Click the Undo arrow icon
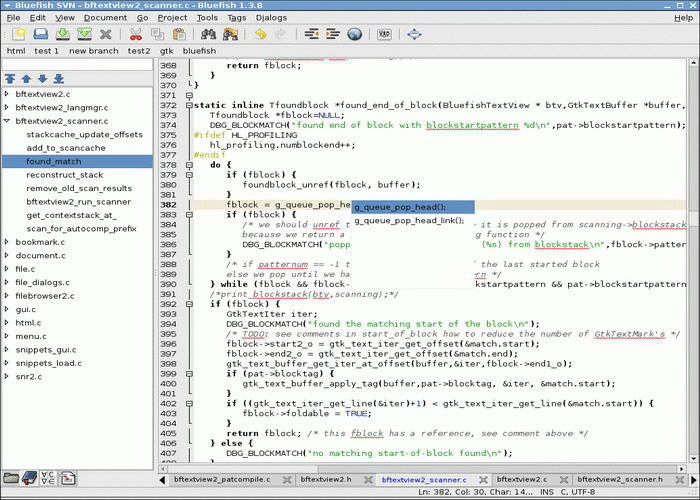Image resolution: width=700 pixels, height=500 pixels. pyautogui.click(x=260, y=34)
